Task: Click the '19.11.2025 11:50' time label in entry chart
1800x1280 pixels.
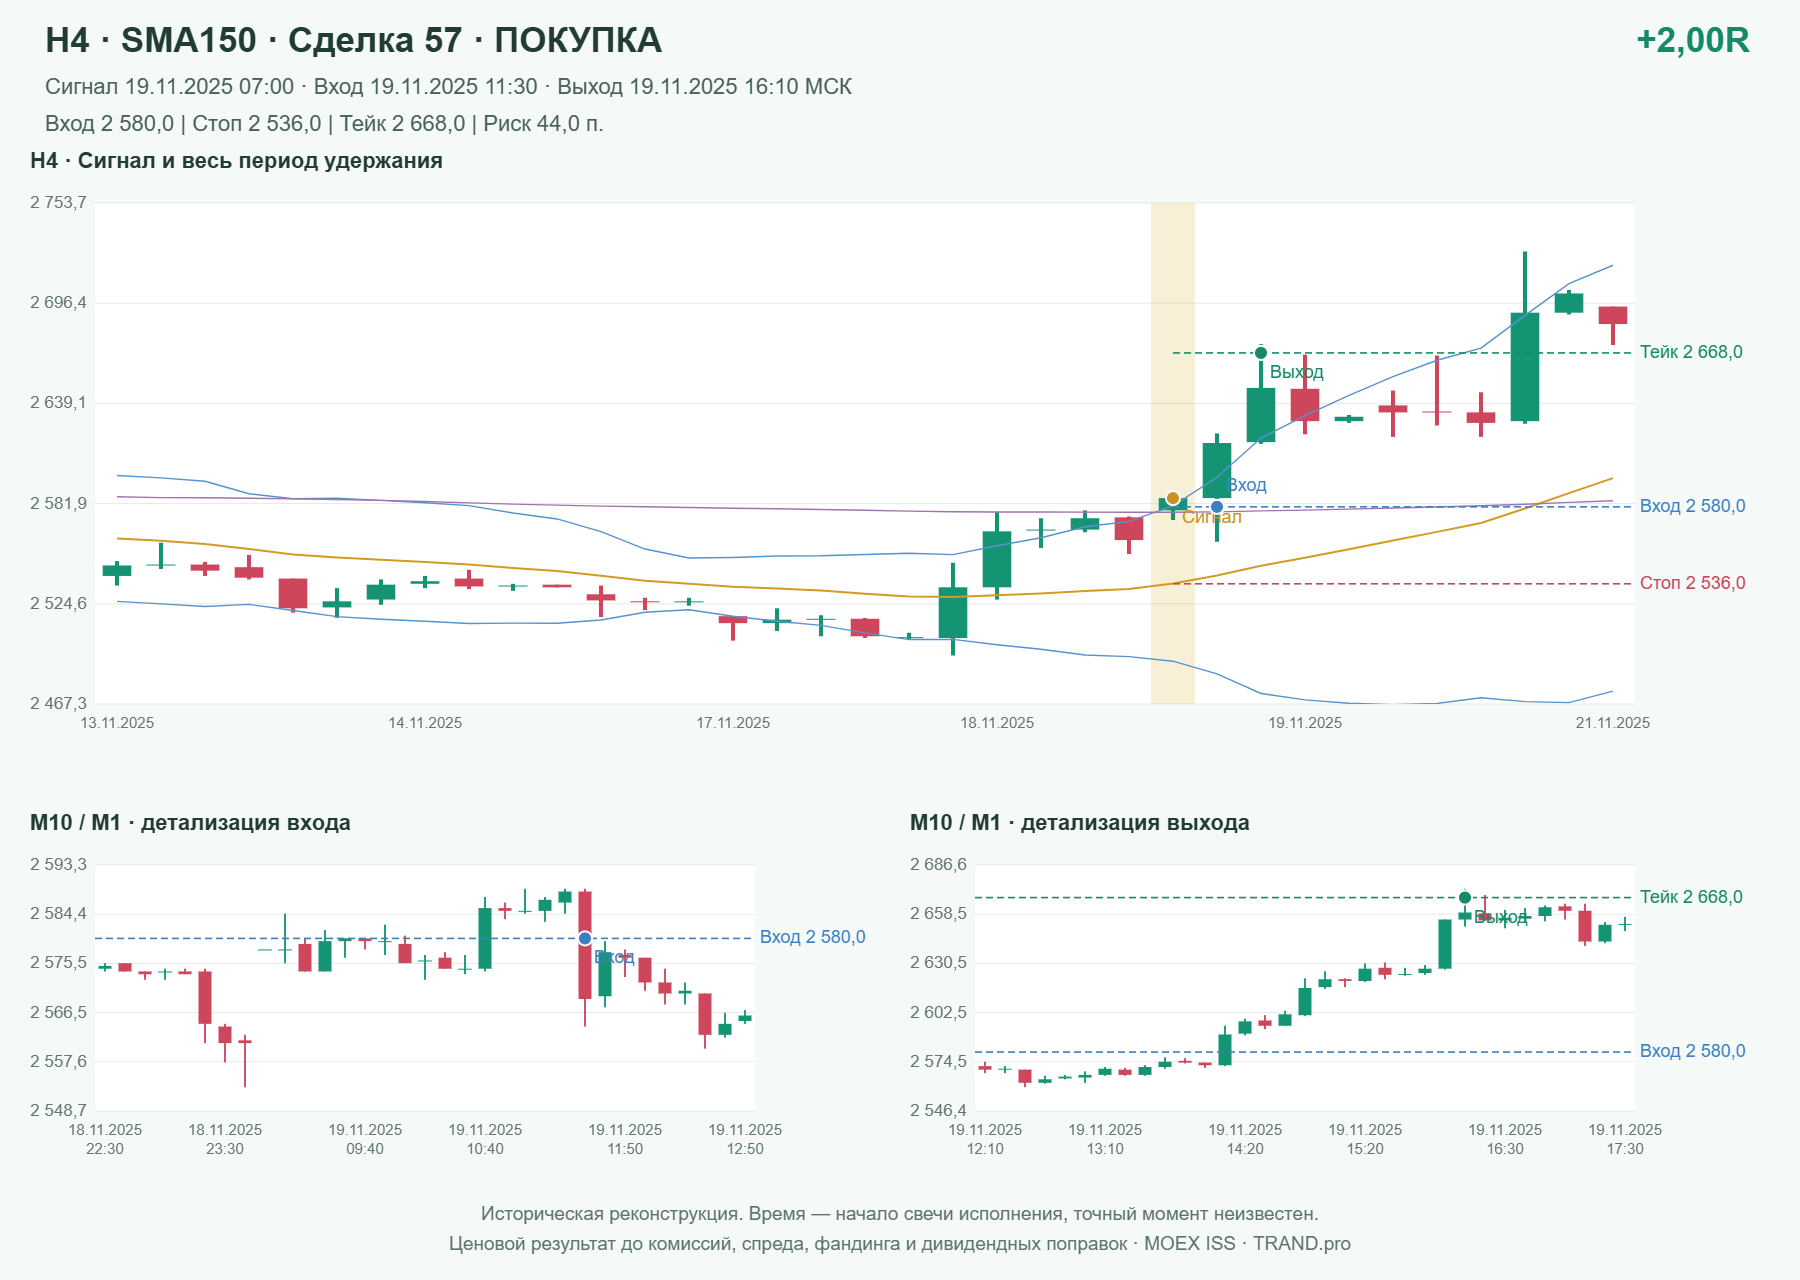Action: (x=625, y=1139)
